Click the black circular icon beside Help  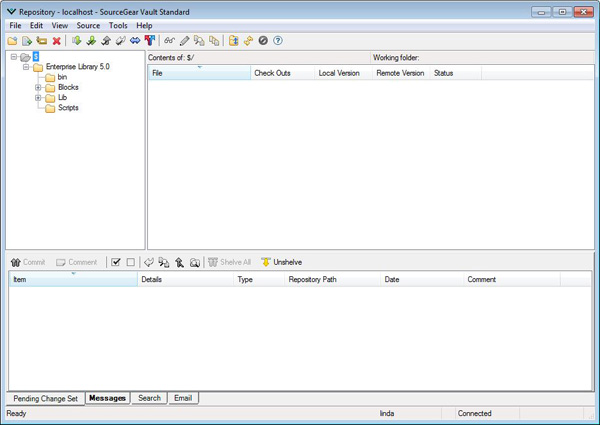click(x=263, y=41)
